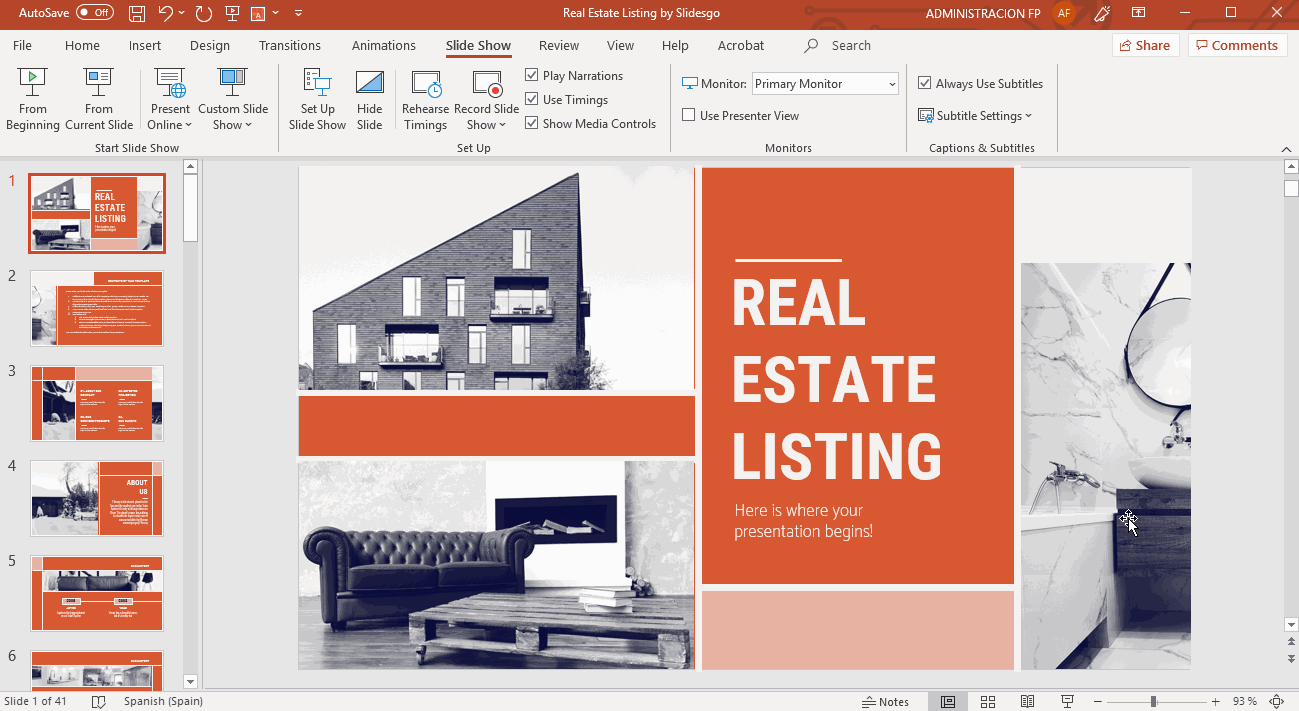
Task: Uncheck Play Narrations
Action: [x=532, y=76]
